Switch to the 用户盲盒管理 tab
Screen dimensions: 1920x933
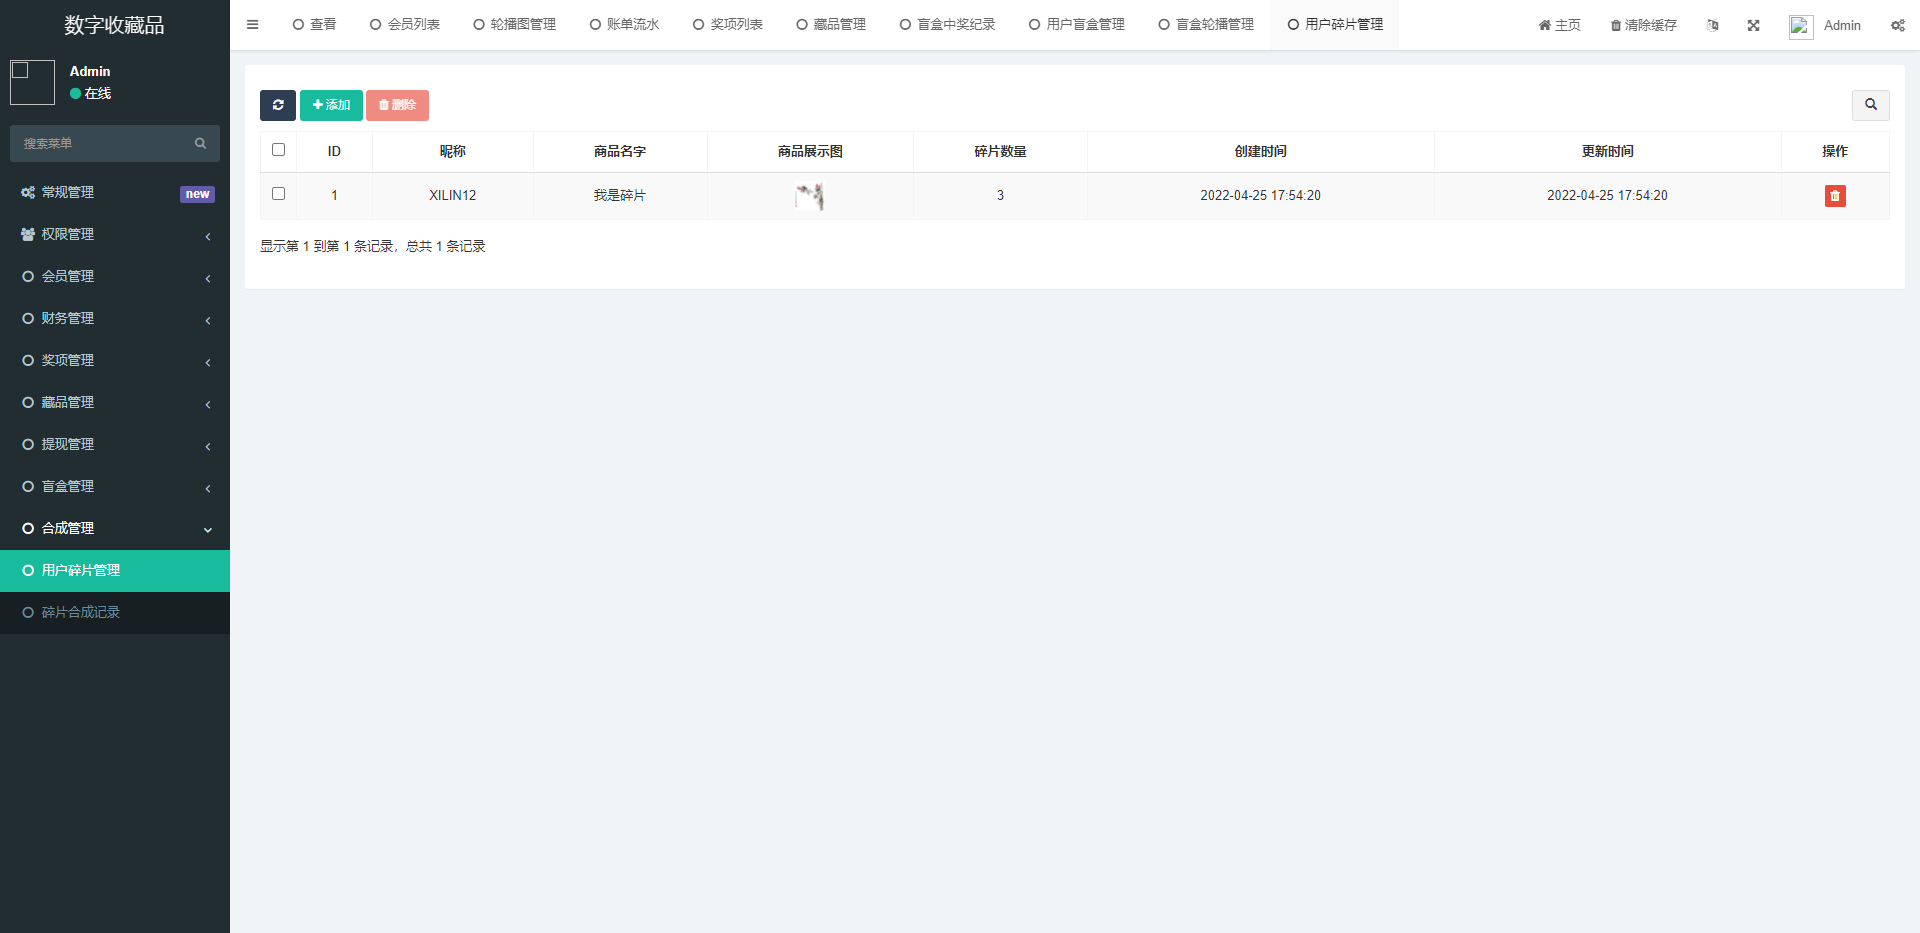pyautogui.click(x=1077, y=25)
